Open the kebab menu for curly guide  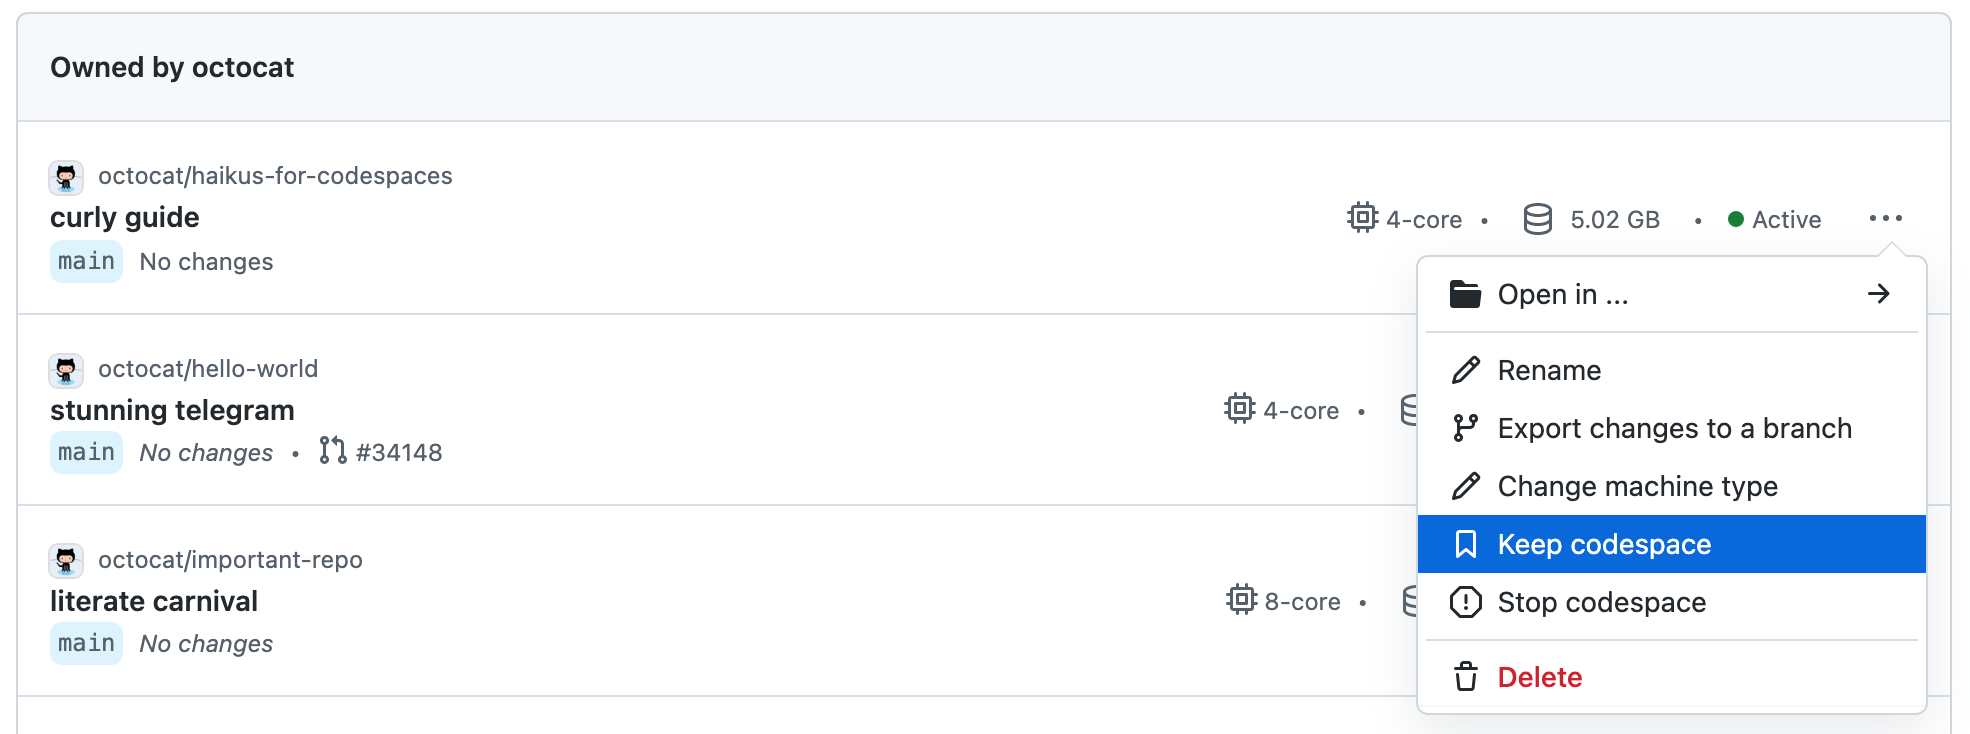(1885, 218)
